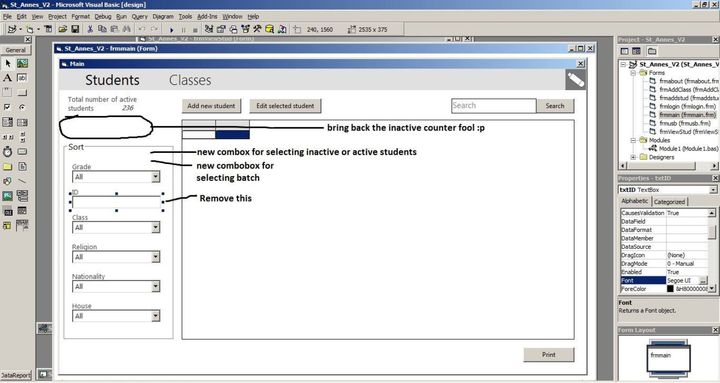Click the Font property ellipsis button

703,281
